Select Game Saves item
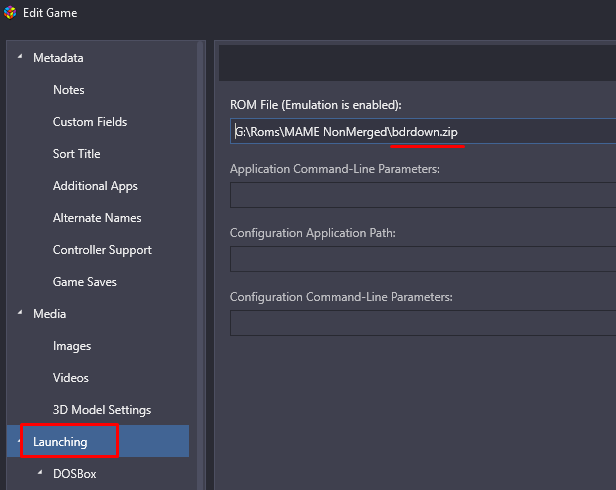Screen dimensions: 616x490 (85, 282)
